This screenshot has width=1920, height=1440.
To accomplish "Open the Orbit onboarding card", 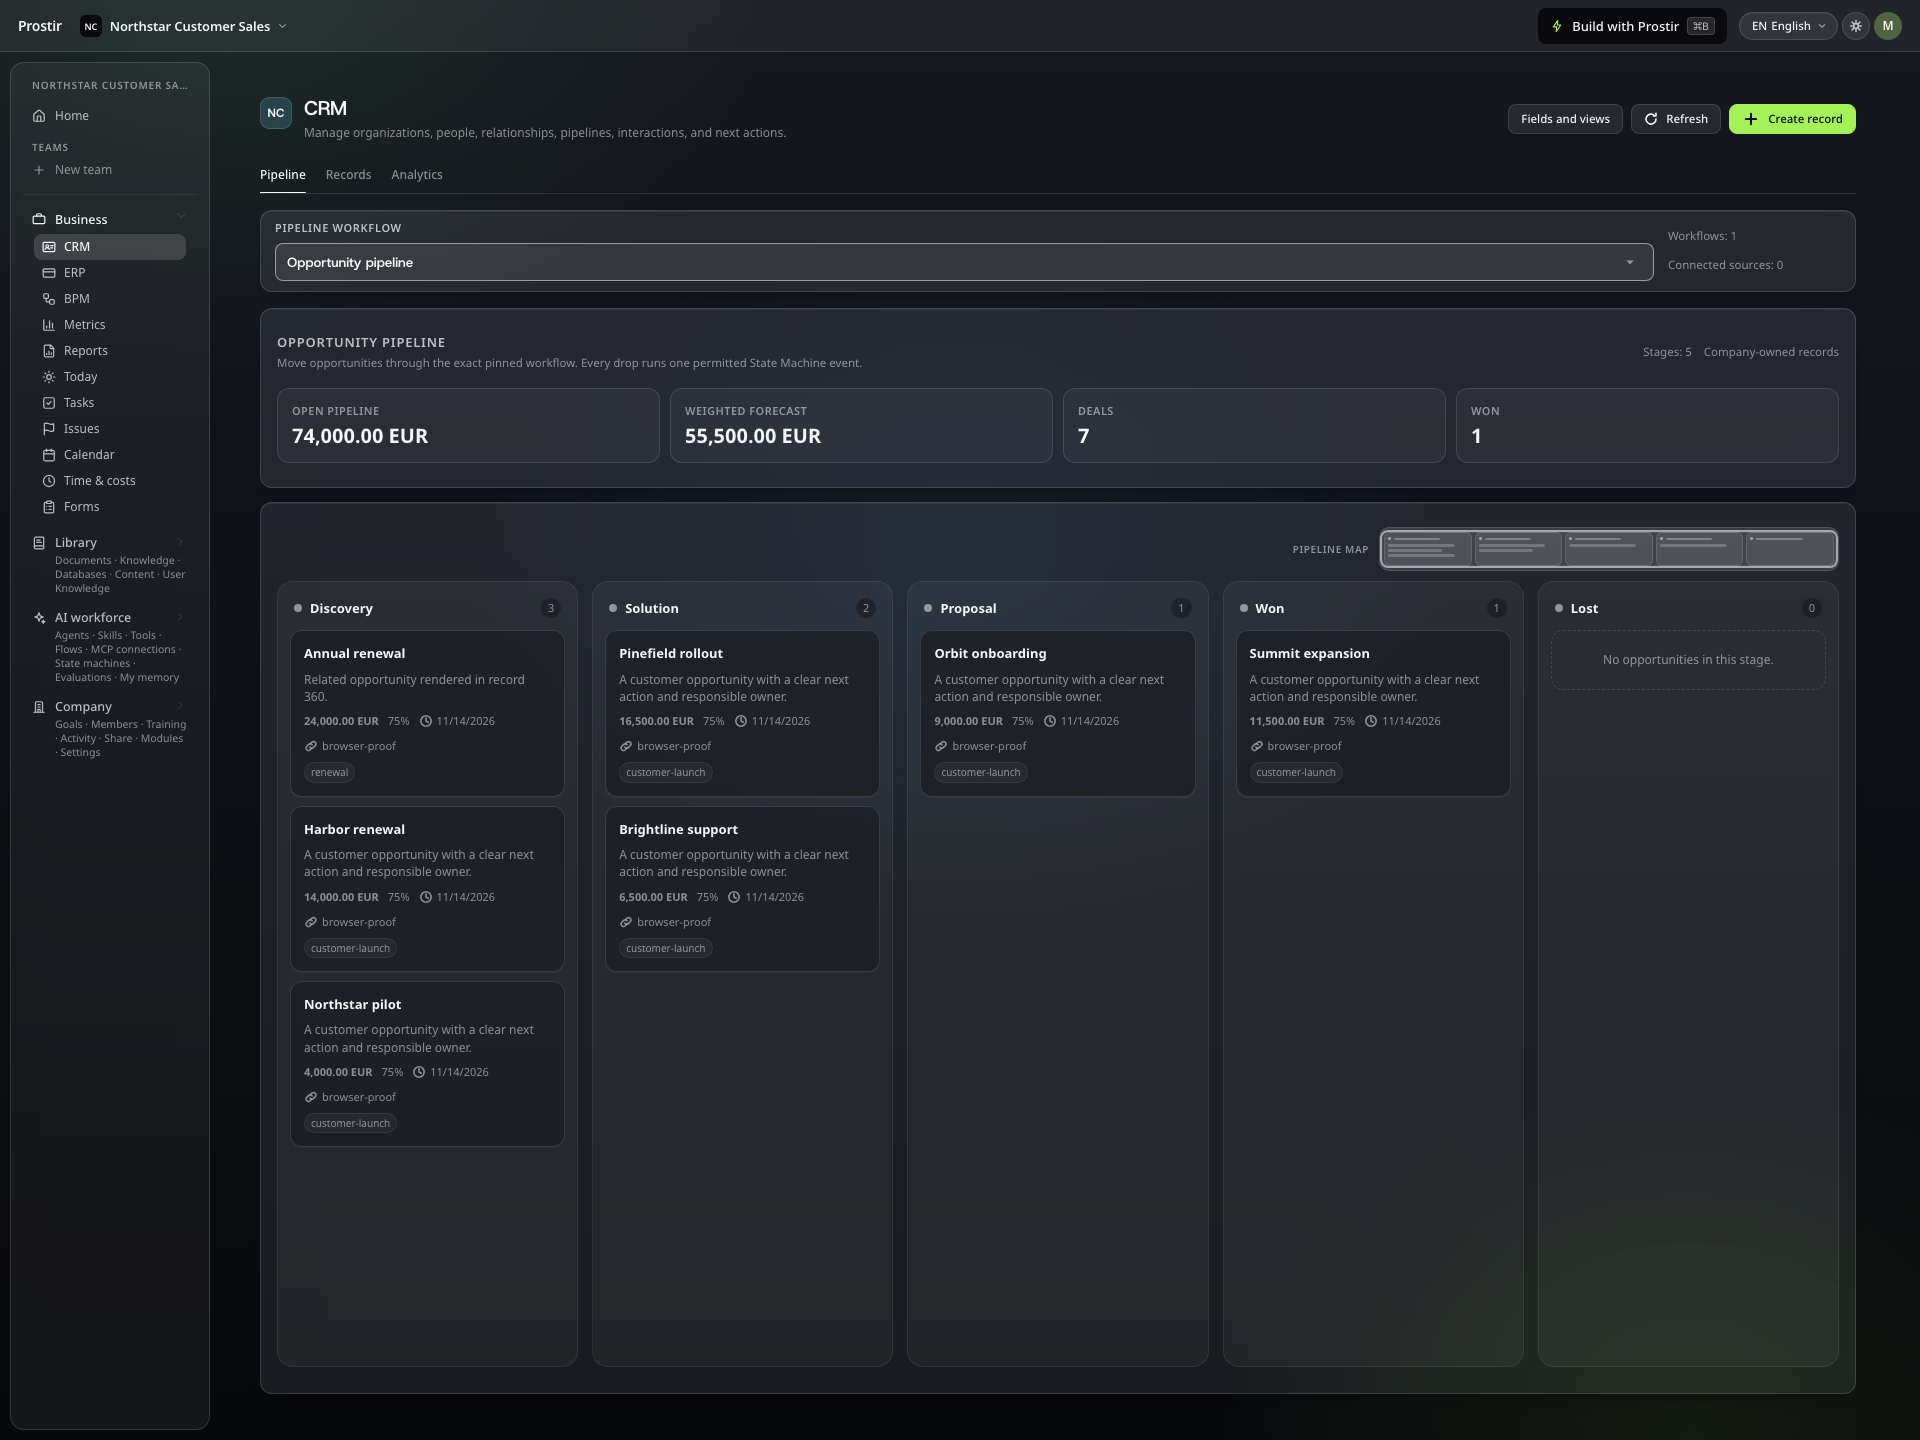I will click(x=1058, y=713).
